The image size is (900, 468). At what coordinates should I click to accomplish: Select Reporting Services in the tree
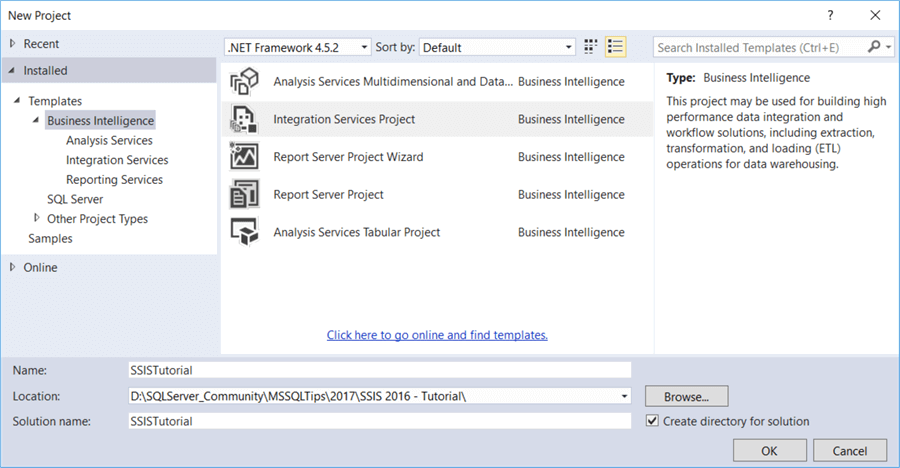tap(114, 180)
